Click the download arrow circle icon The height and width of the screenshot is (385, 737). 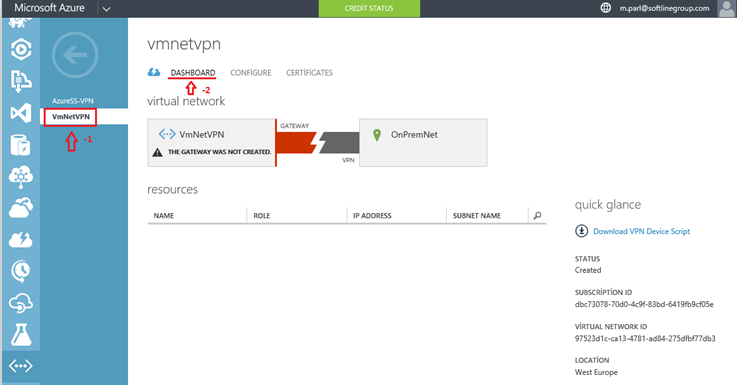point(581,231)
